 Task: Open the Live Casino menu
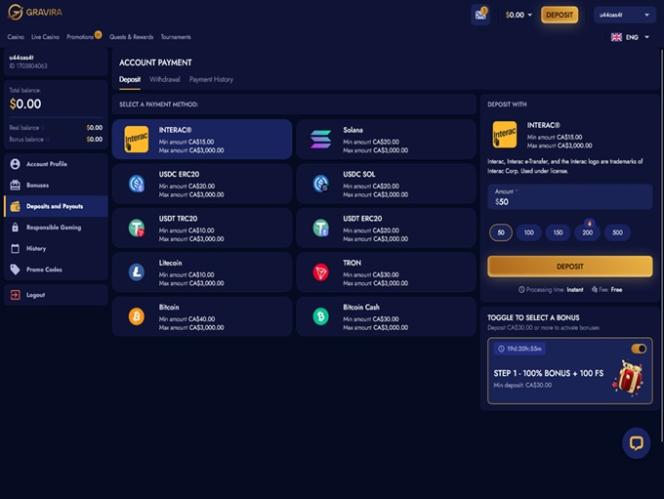(45, 37)
